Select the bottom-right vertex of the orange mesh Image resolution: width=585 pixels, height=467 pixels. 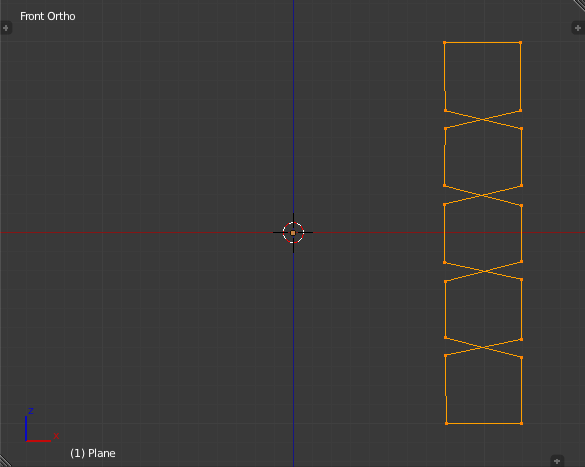pyautogui.click(x=521, y=423)
